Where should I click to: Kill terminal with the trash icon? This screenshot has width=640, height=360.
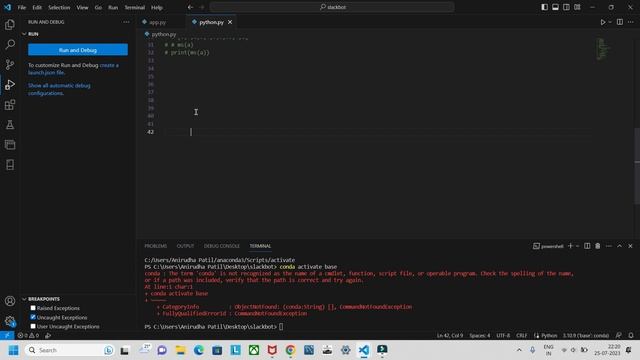tap(598, 246)
